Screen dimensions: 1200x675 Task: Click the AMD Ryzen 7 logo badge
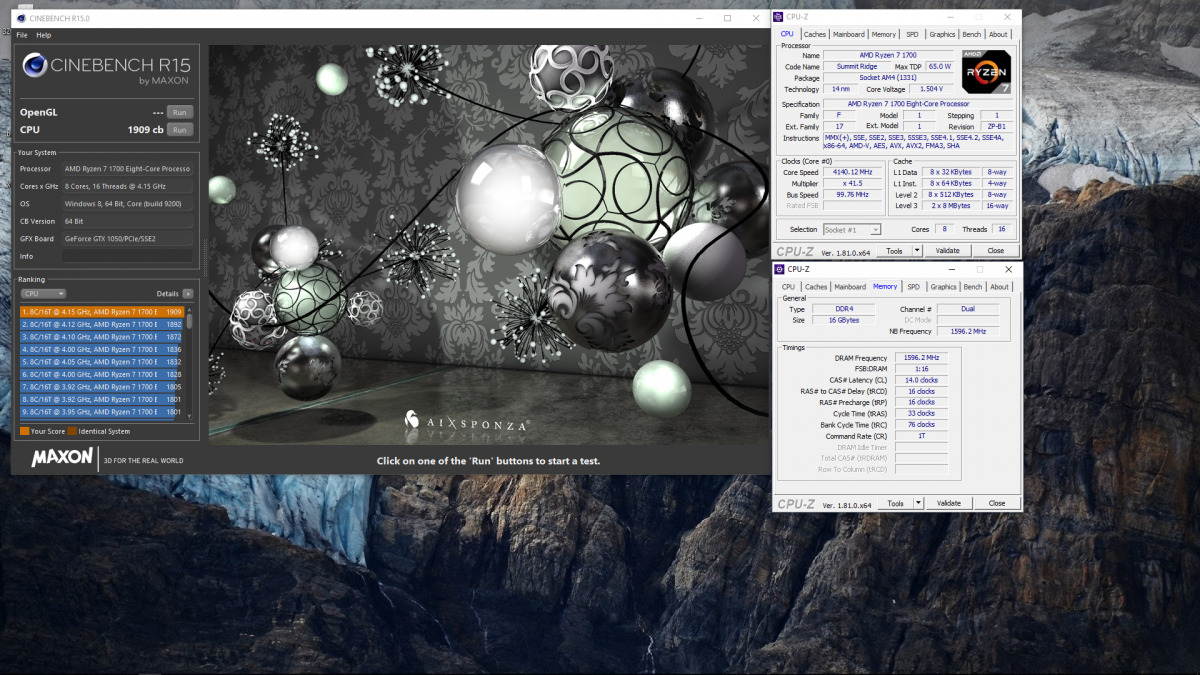point(986,72)
